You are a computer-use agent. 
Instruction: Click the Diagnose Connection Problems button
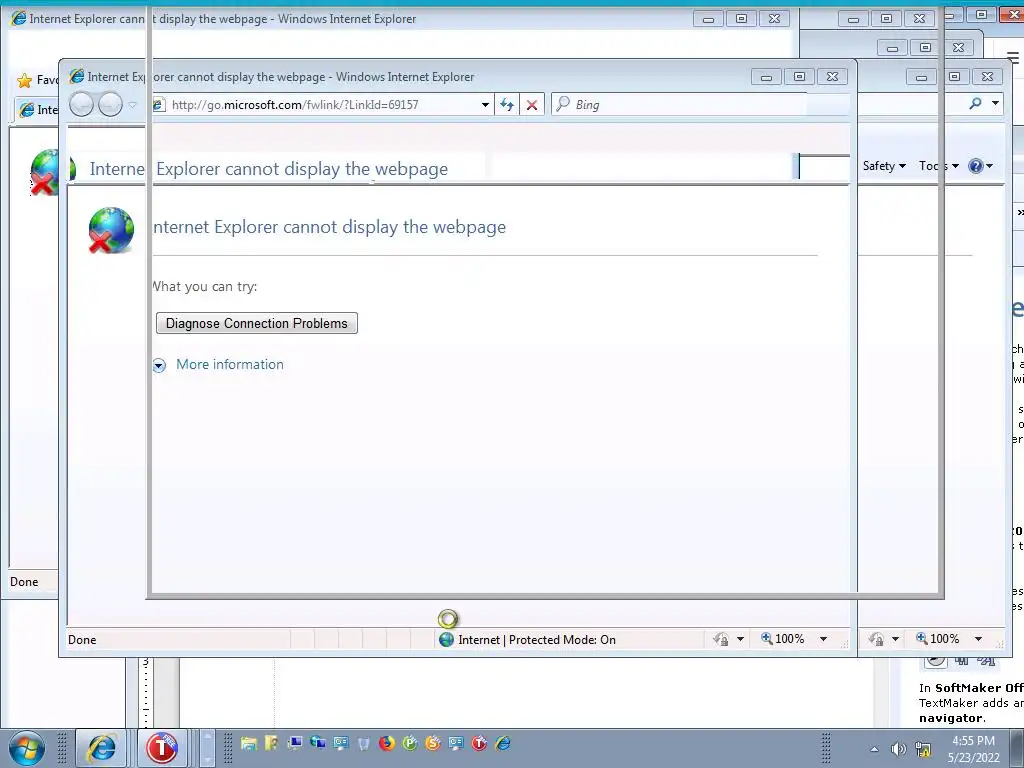point(257,323)
